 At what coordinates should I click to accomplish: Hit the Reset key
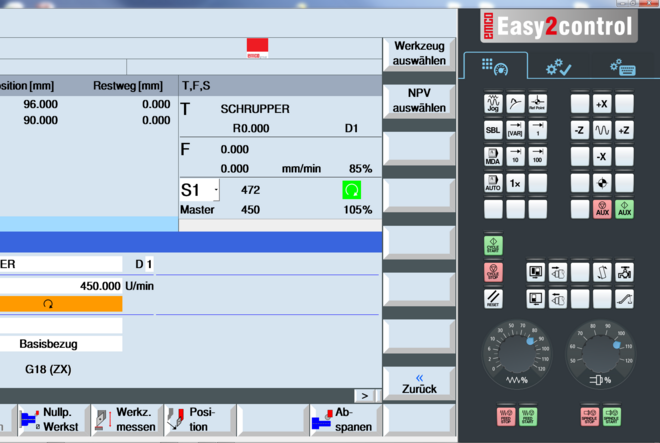493,298
